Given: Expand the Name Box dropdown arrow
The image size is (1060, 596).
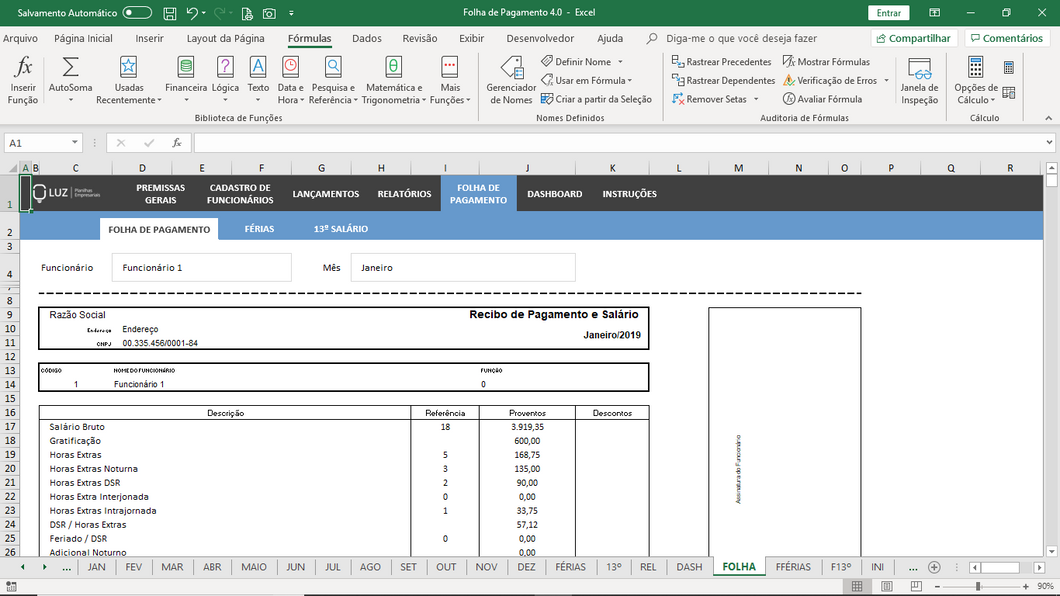Looking at the screenshot, I should 75,143.
